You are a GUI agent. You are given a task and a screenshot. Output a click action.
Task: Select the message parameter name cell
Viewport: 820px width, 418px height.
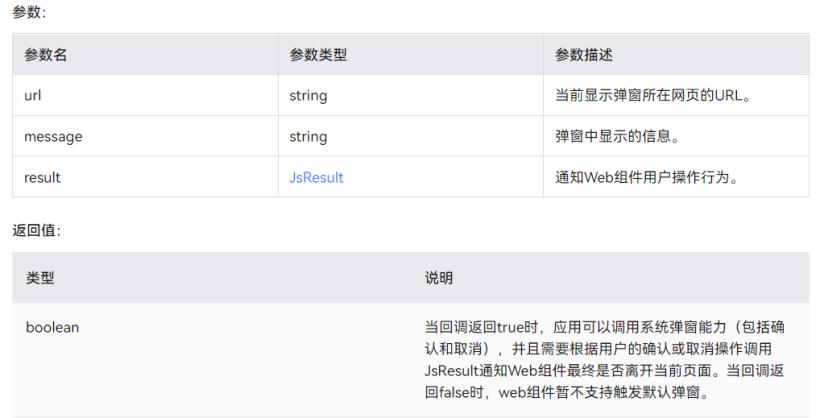53,137
